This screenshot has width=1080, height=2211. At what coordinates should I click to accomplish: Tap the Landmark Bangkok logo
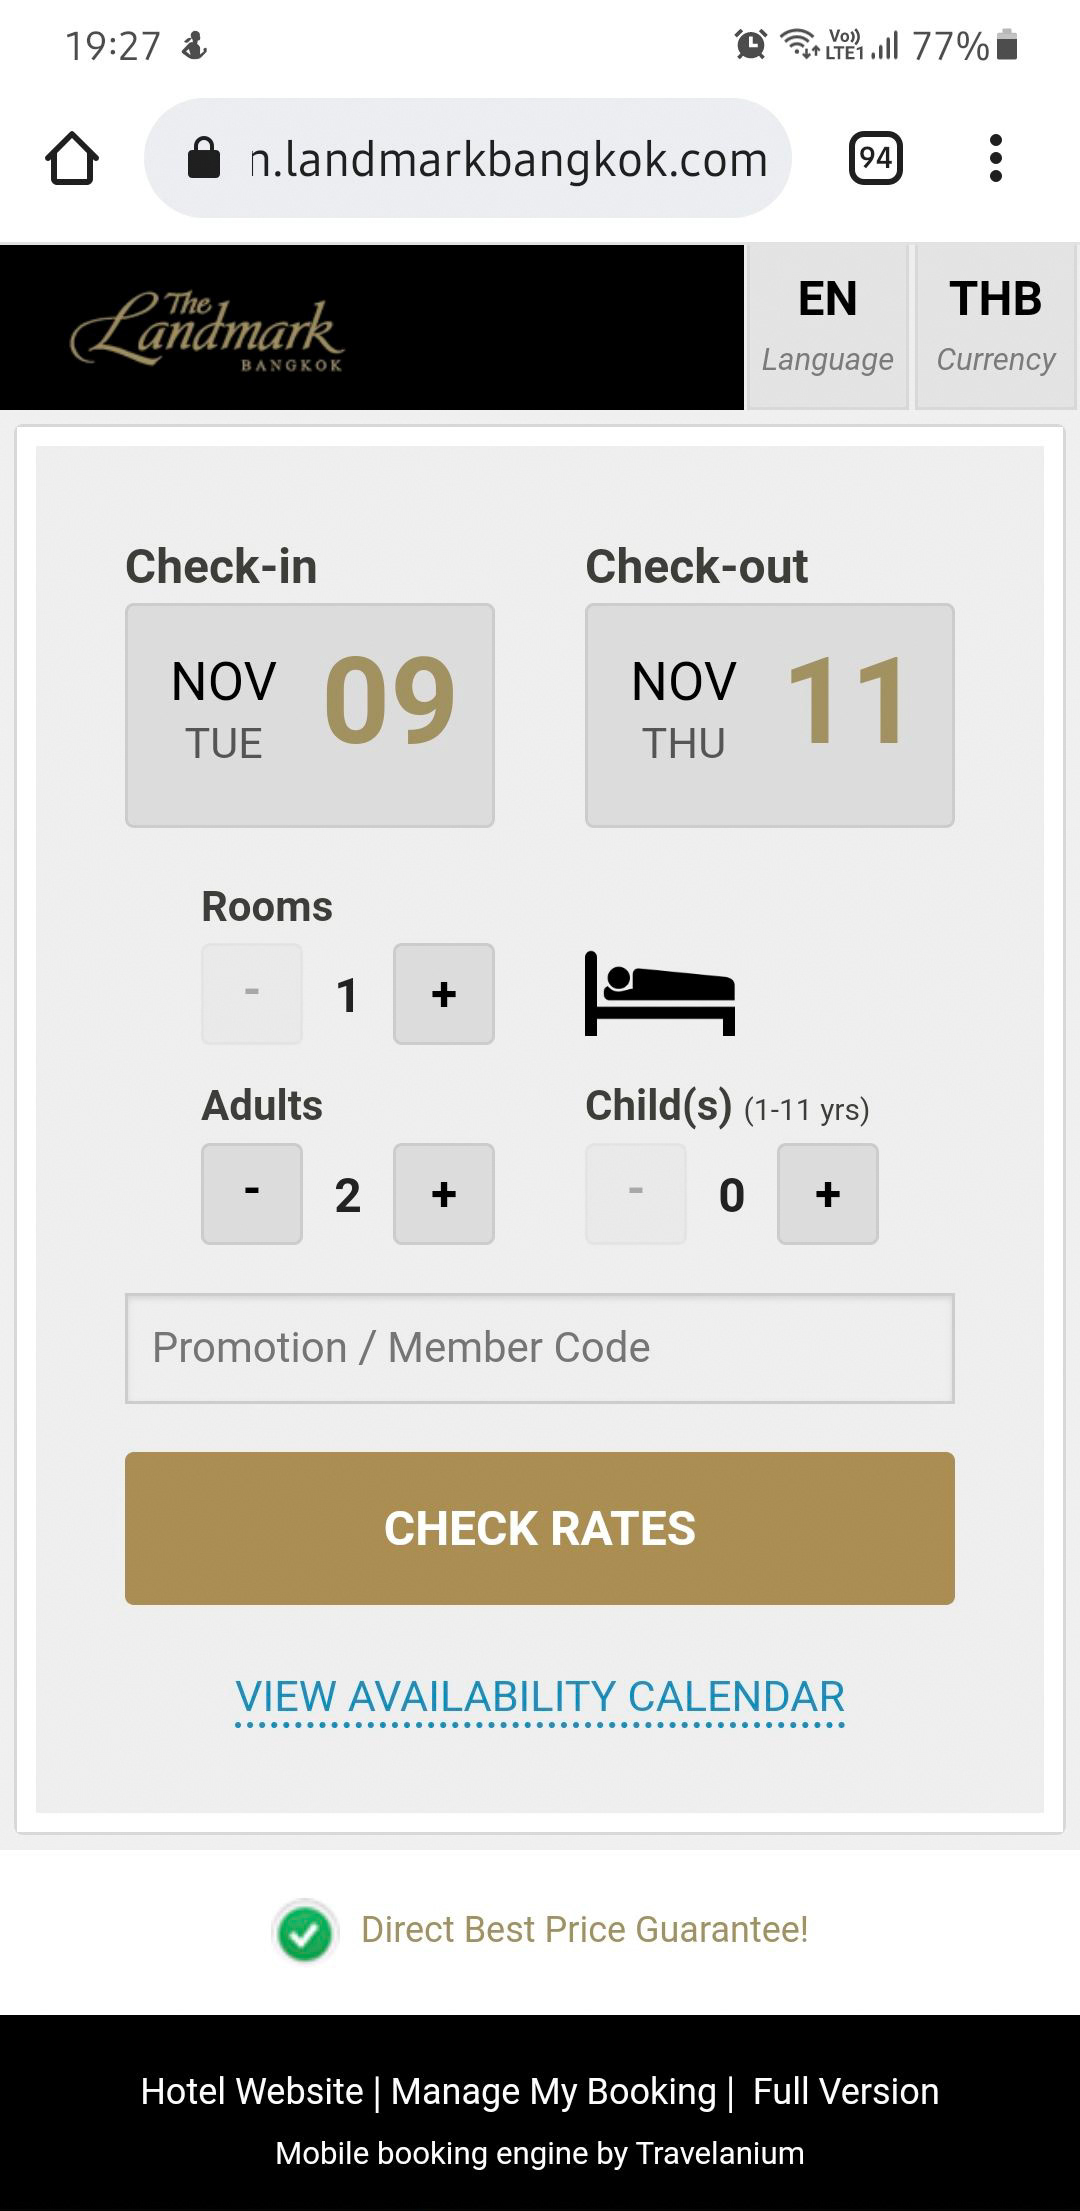point(208,330)
